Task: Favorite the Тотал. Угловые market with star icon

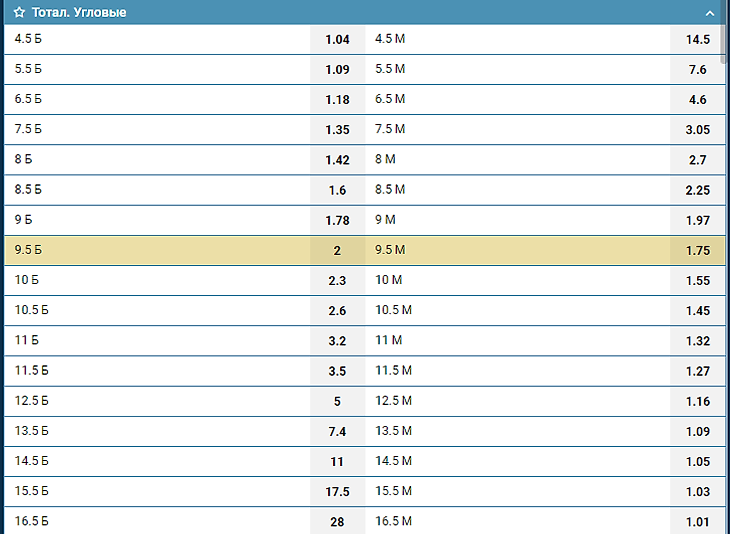Action: [19, 12]
